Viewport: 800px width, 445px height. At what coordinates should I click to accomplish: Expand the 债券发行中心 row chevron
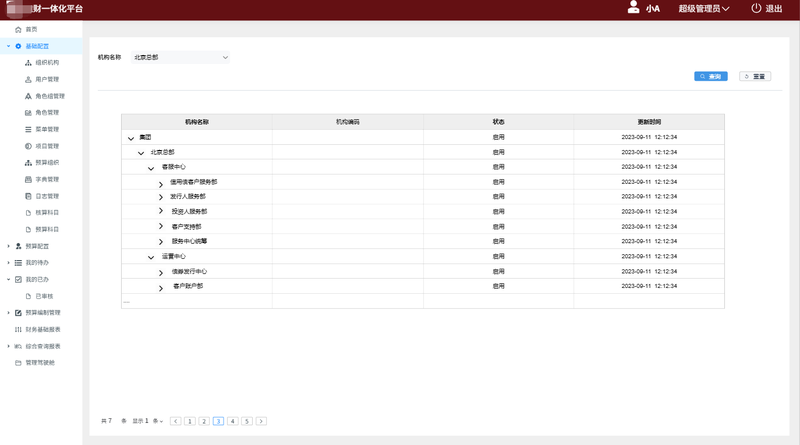pyautogui.click(x=161, y=273)
